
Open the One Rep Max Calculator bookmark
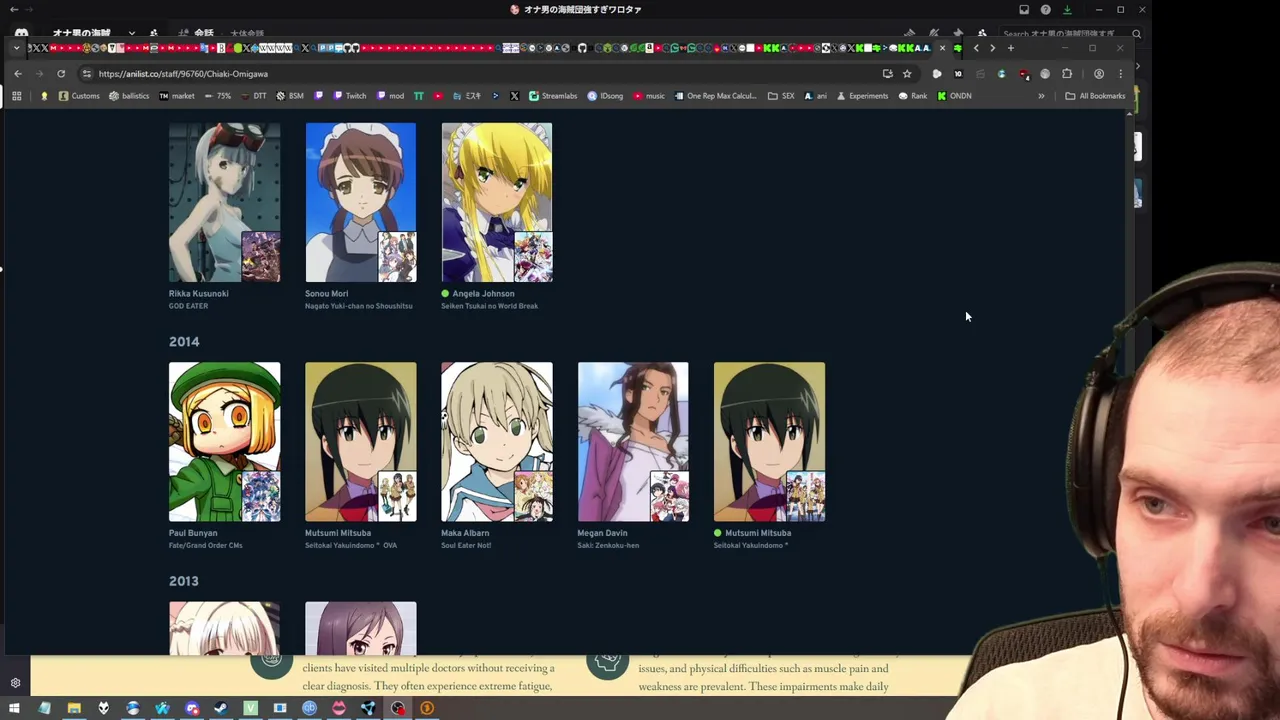coord(715,96)
